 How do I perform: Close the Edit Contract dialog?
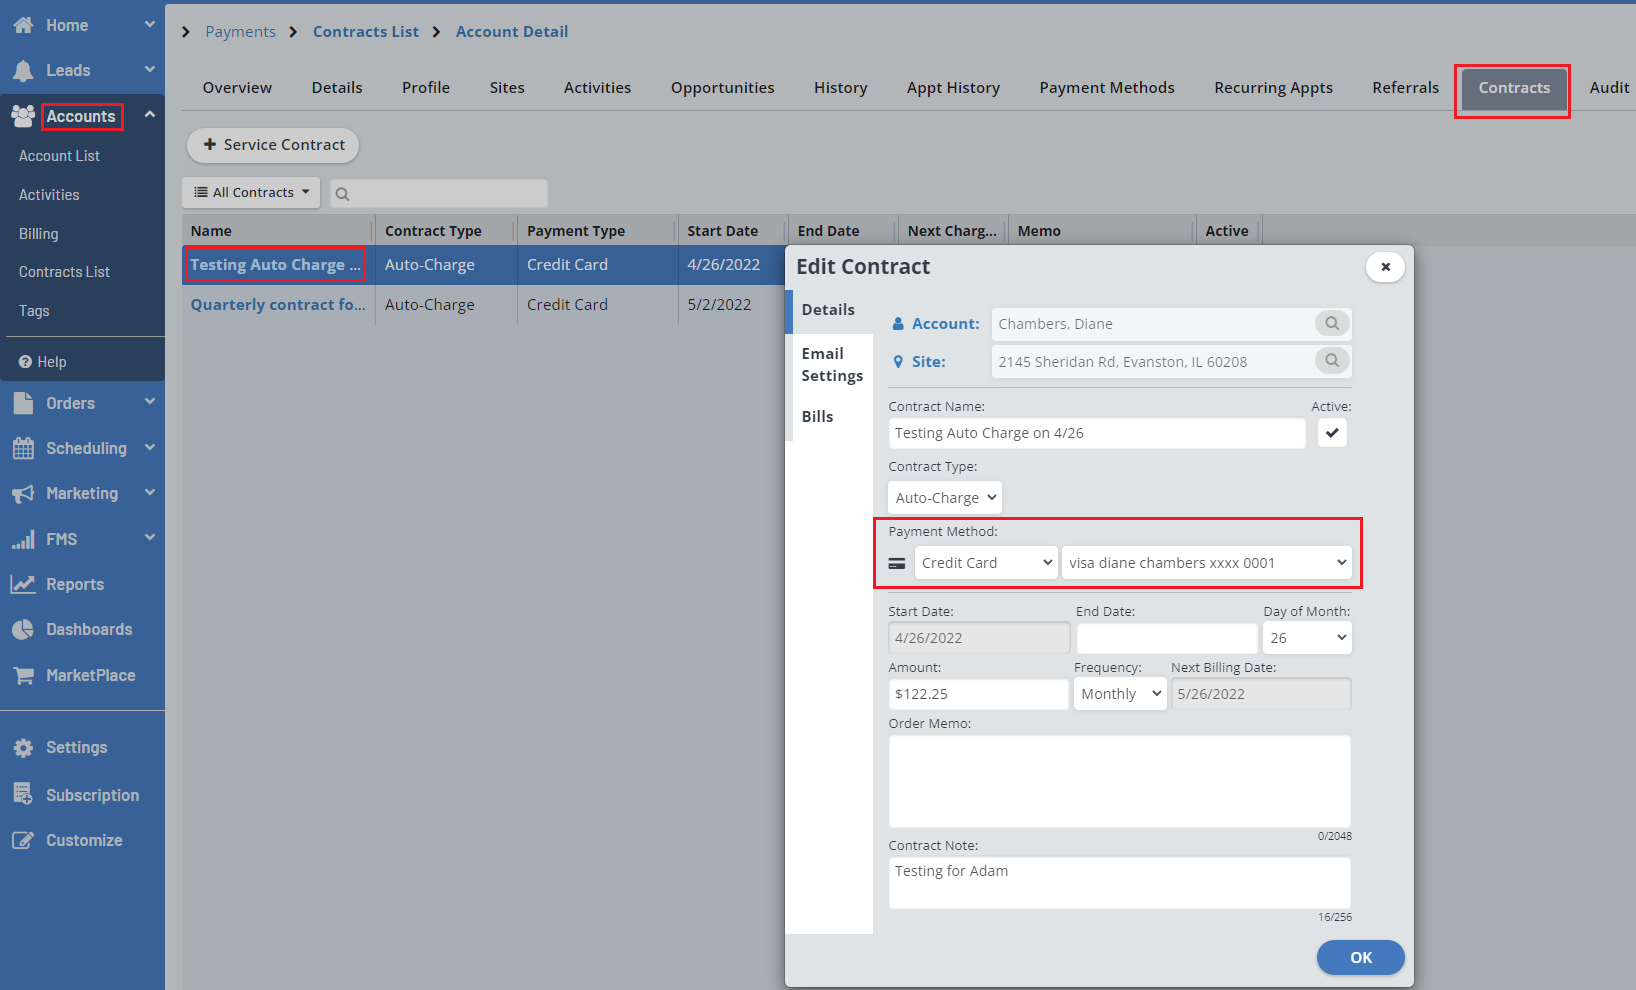pos(1385,267)
